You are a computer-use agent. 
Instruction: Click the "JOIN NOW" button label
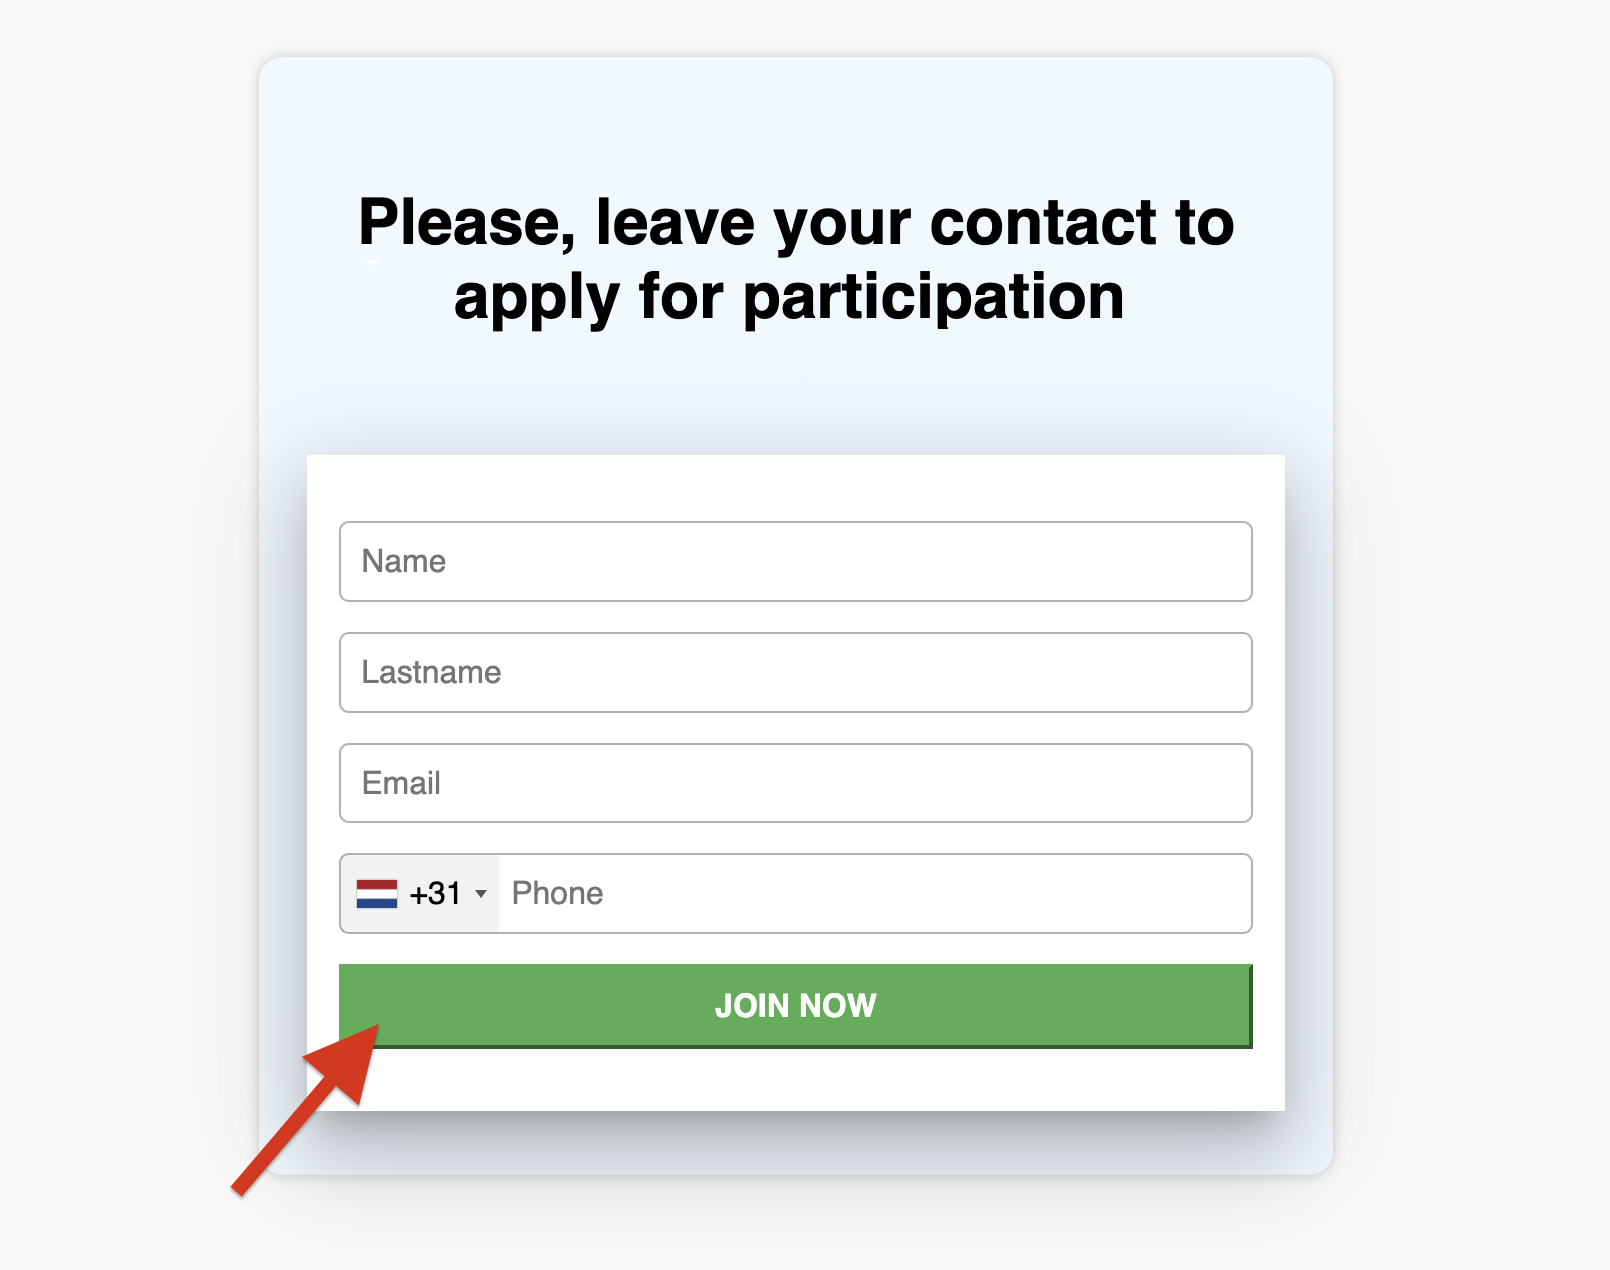pyautogui.click(x=795, y=1006)
